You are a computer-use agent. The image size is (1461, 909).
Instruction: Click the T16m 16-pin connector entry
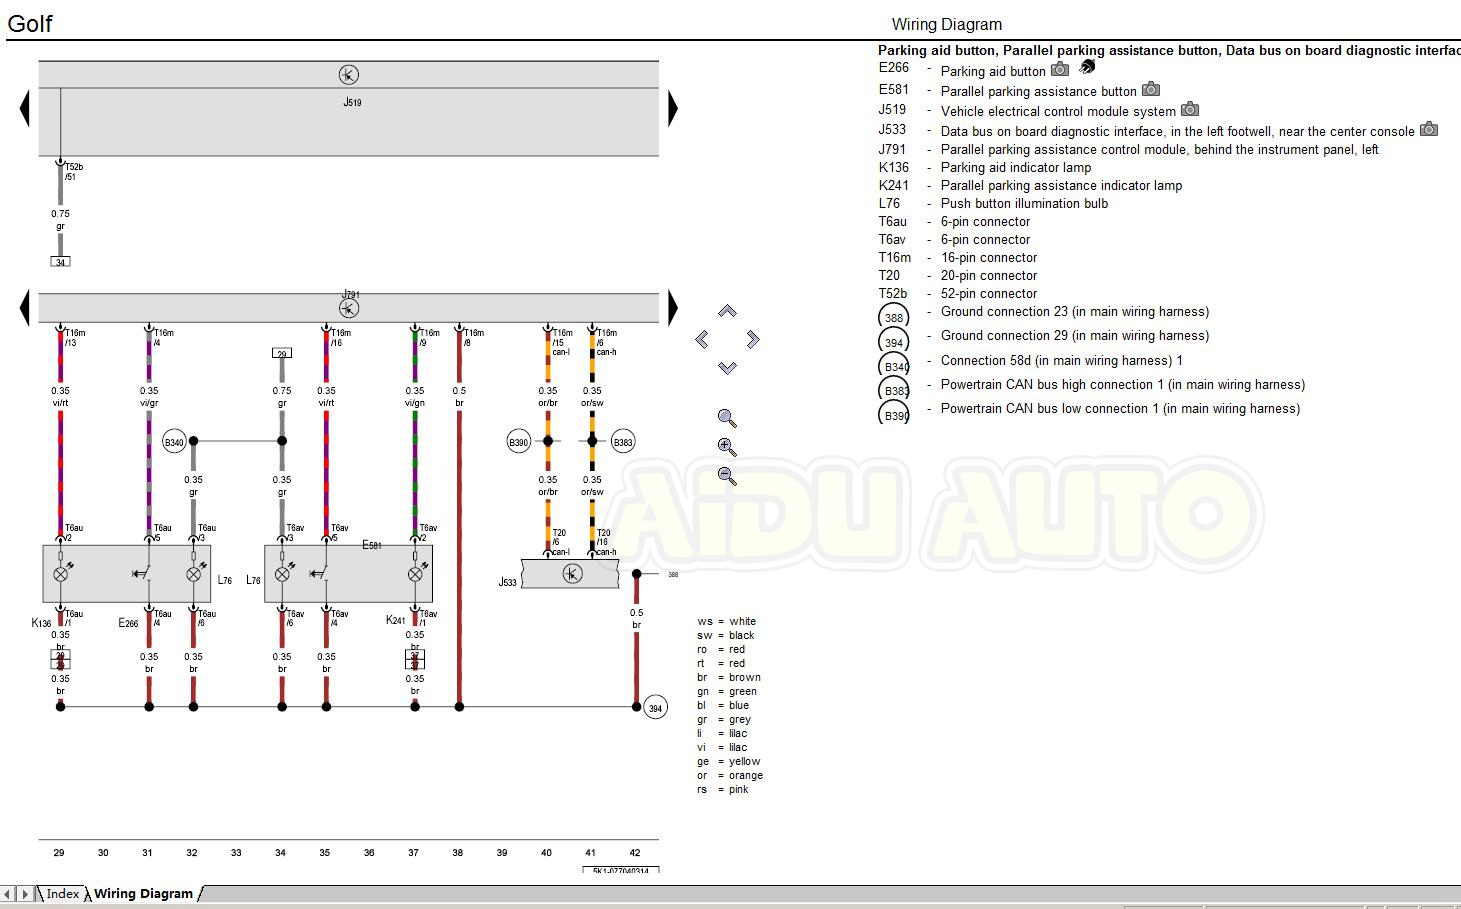pyautogui.click(x=958, y=257)
